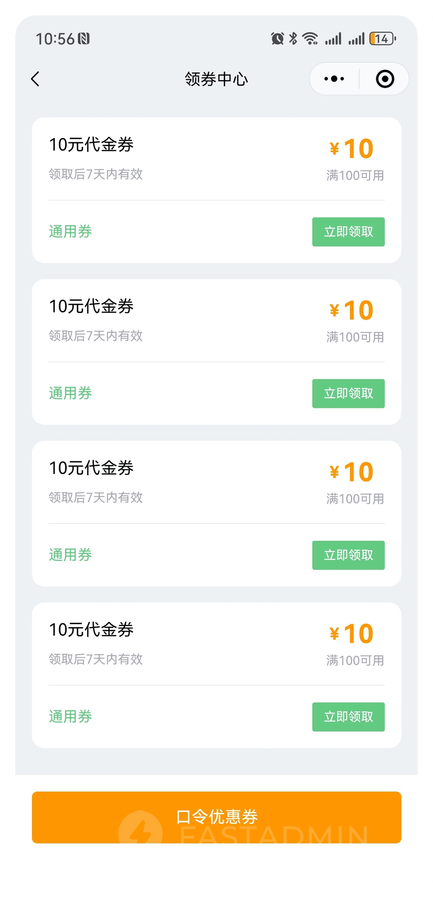Image resolution: width=433 pixels, height=900 pixels.
Task: Open the 口令优惠券 orange button
Action: point(216,817)
